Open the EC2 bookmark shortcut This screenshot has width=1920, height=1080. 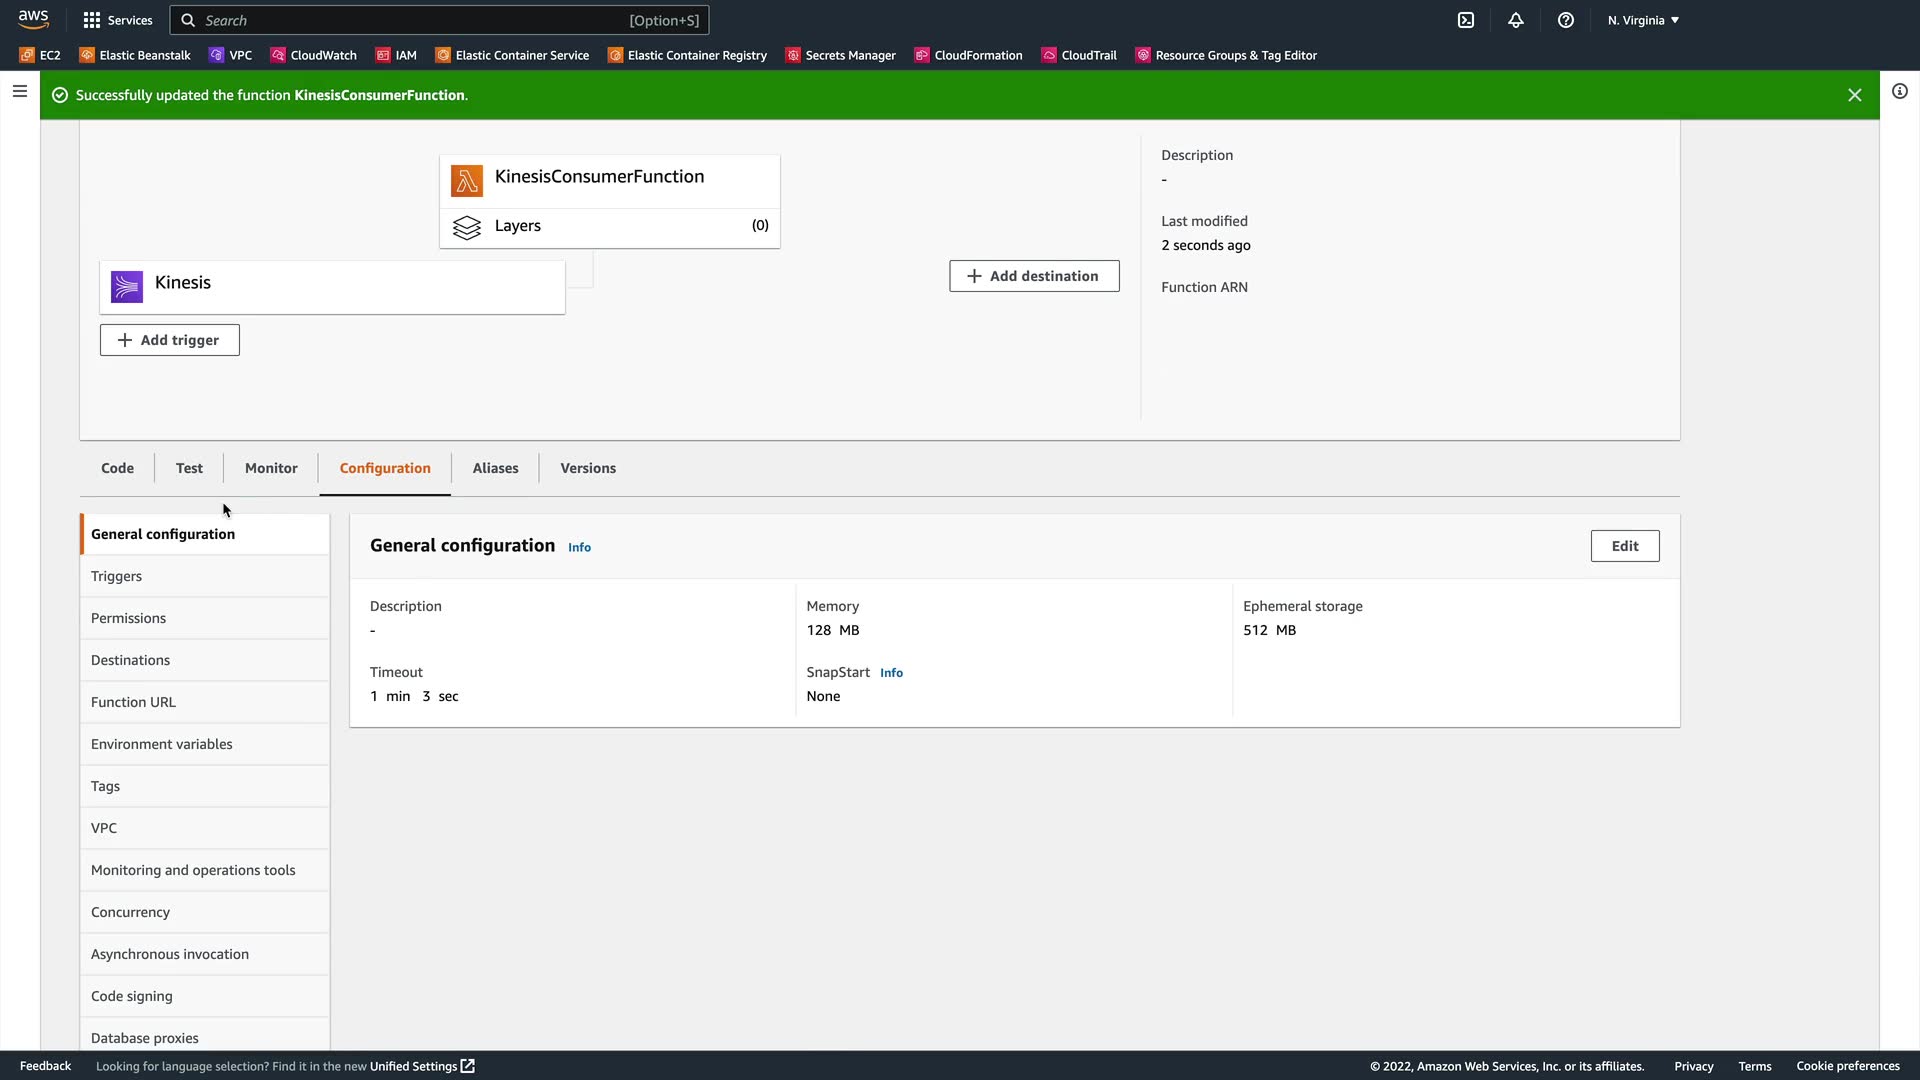[x=40, y=55]
